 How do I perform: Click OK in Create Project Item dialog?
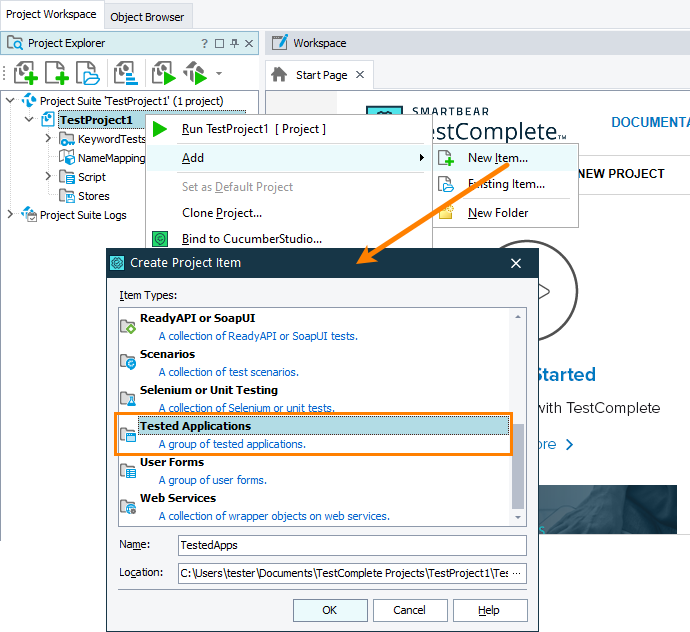pyautogui.click(x=330, y=610)
